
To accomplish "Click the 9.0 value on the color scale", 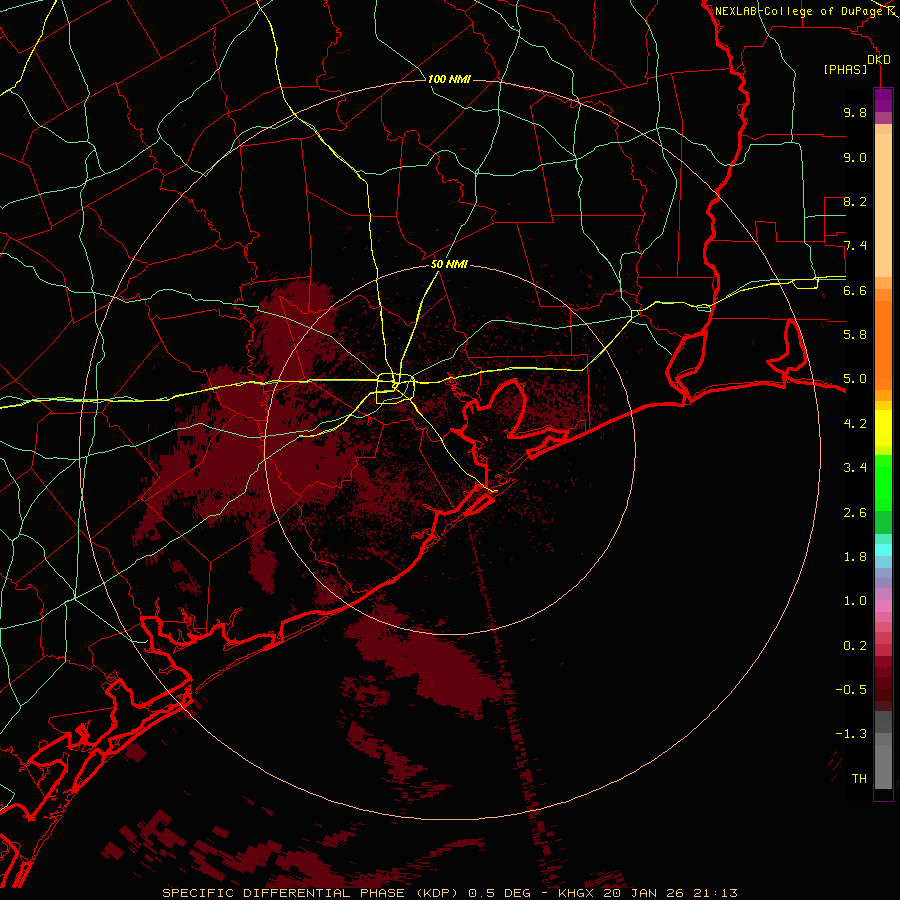I will point(855,157).
